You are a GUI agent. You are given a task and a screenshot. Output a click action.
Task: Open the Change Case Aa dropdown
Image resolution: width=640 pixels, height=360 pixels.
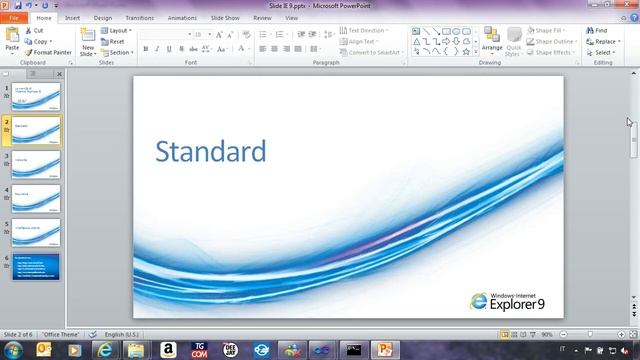pos(222,49)
